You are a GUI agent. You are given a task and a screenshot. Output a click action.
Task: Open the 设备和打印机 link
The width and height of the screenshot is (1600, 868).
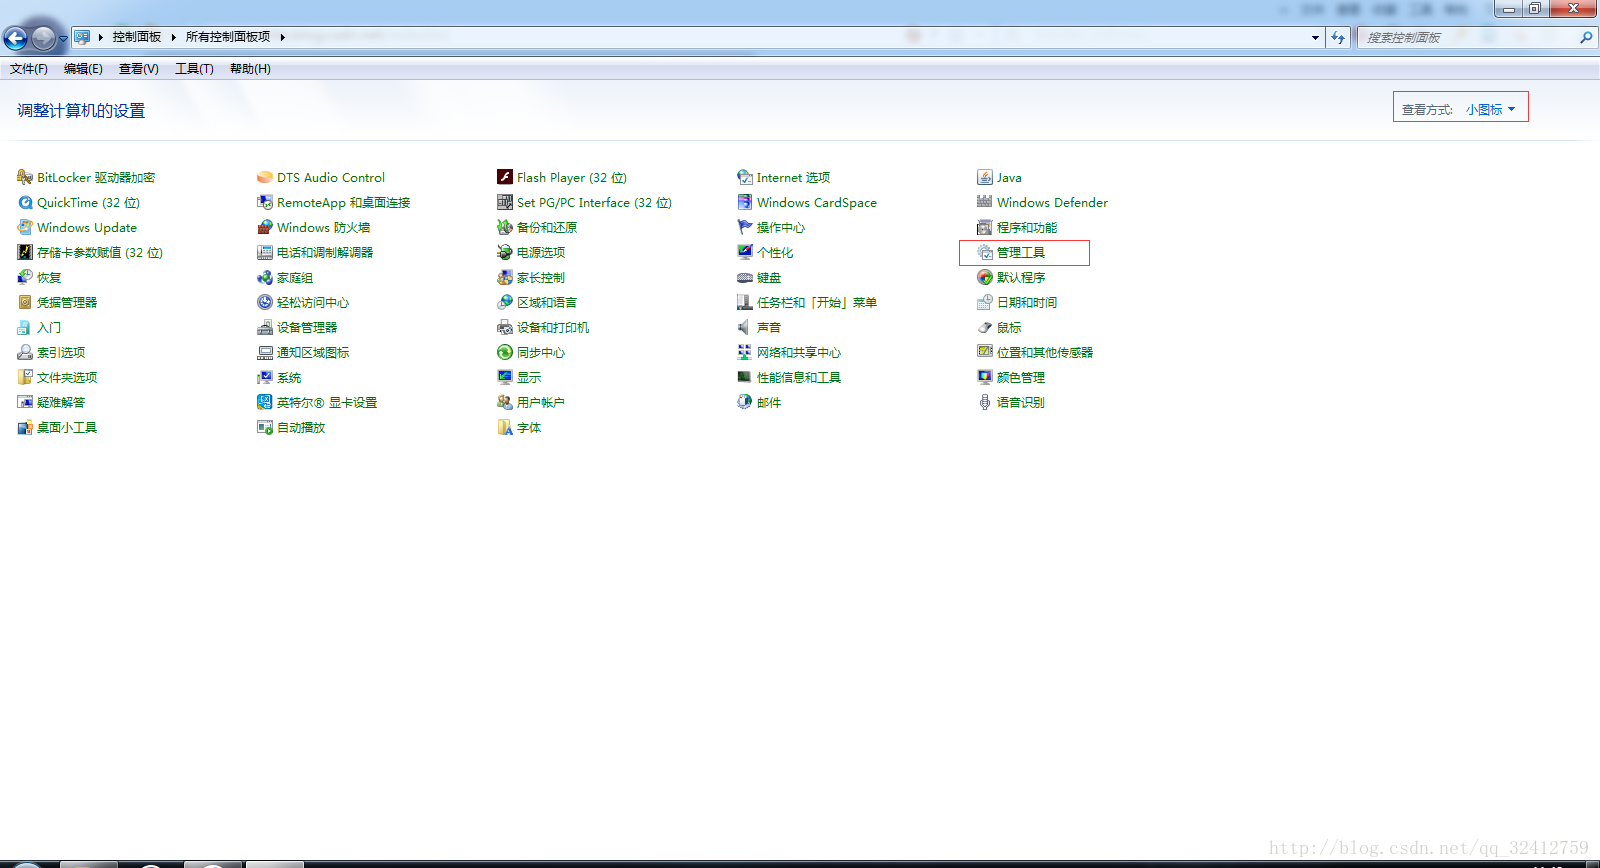553,327
